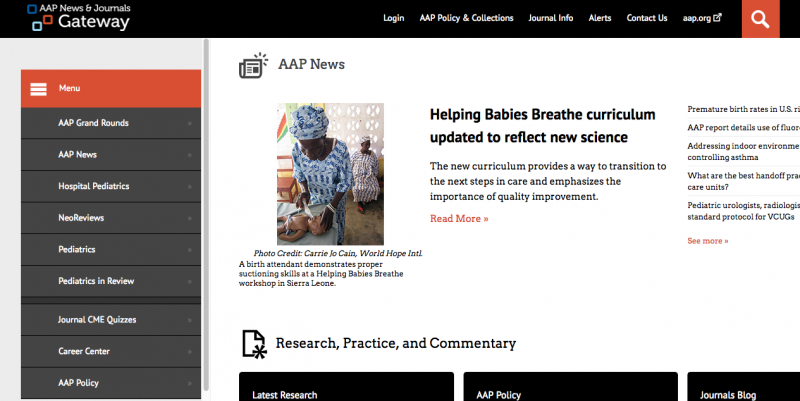
Task: Click the See more news link
Action: [x=708, y=241]
